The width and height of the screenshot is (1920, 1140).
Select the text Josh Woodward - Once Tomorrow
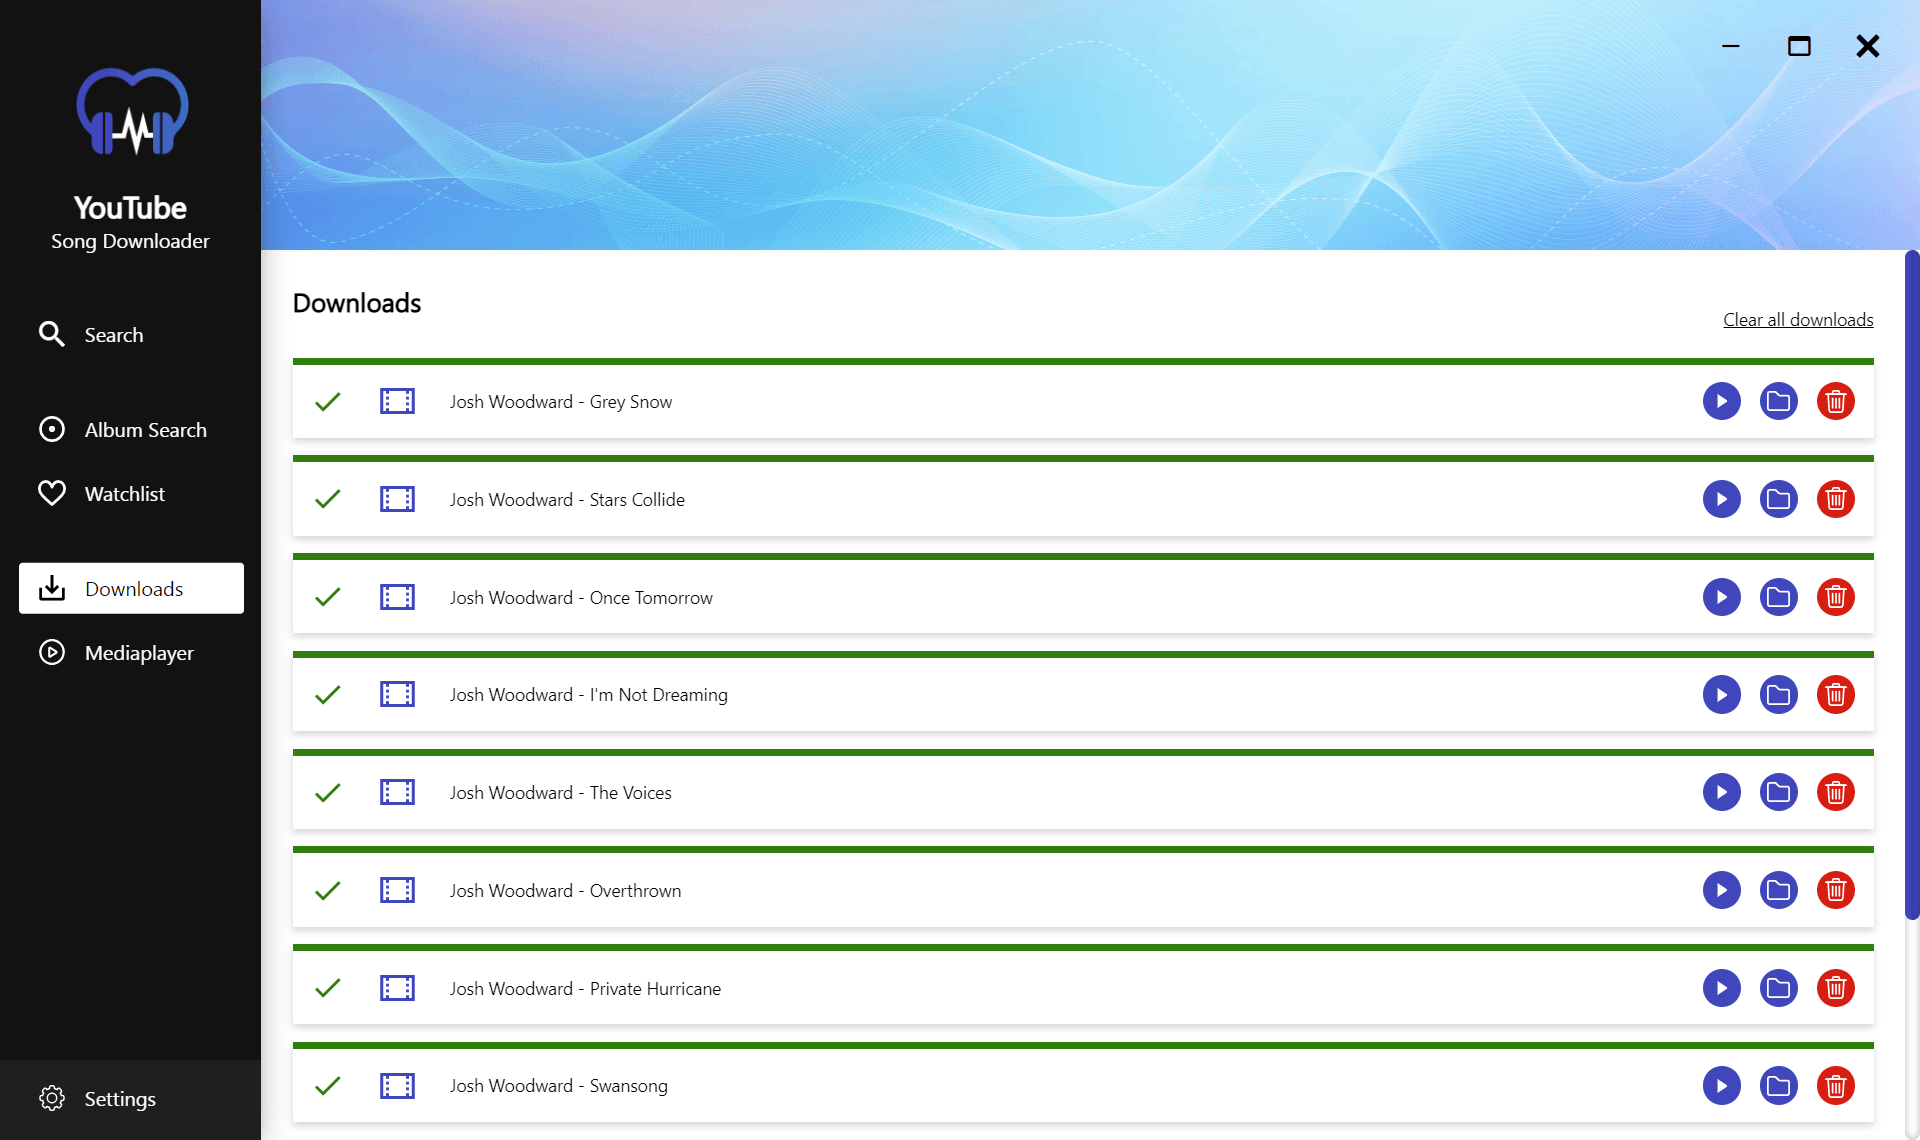[x=581, y=597]
